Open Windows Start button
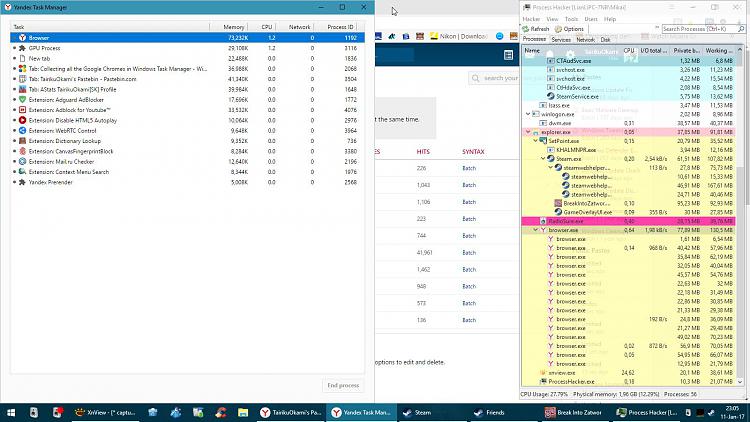Viewport: 750px width, 422px height. pyautogui.click(x=11, y=412)
